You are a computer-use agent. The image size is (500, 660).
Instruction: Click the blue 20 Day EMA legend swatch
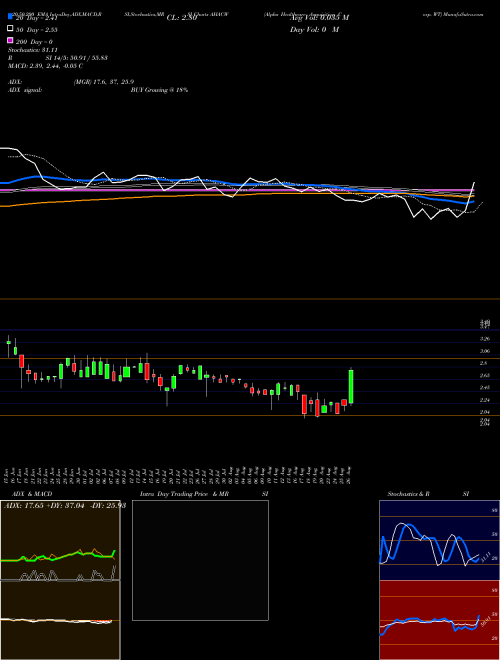coord(10,17)
